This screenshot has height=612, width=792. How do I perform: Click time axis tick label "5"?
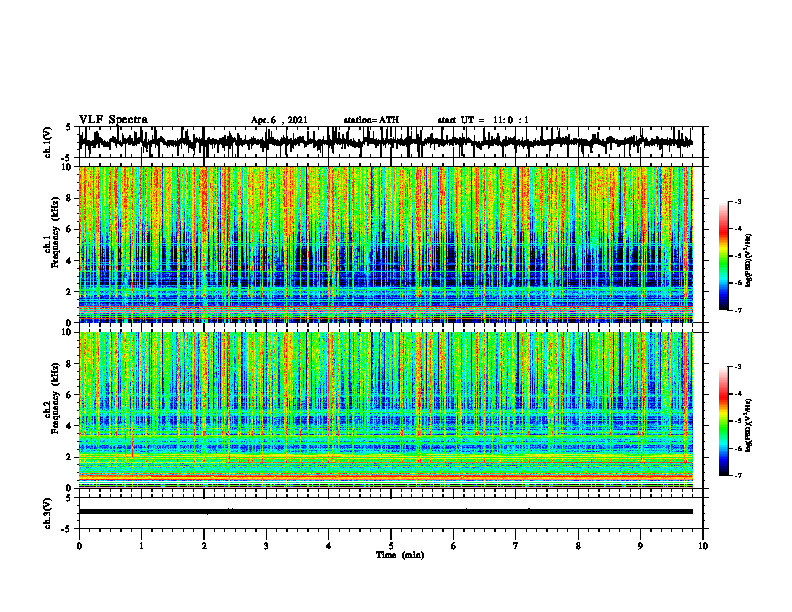pyautogui.click(x=391, y=546)
